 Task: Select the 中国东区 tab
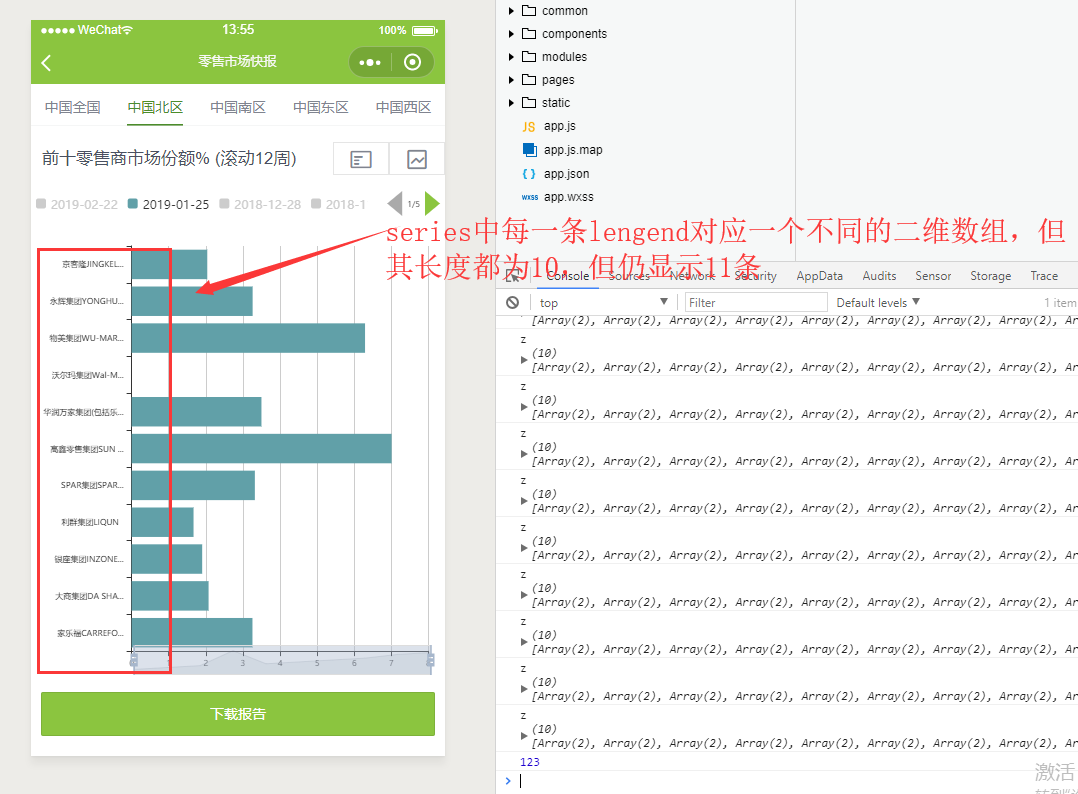point(320,107)
